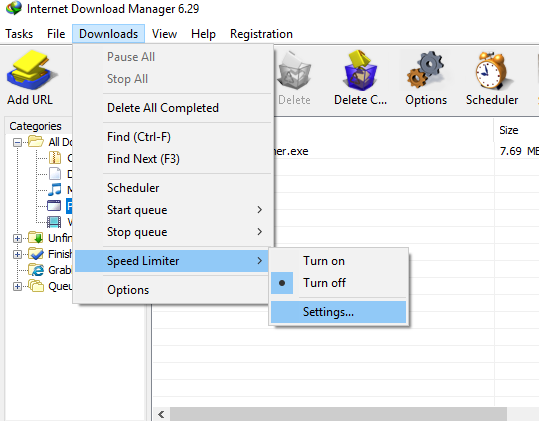
Task: Close the open Downloads menu
Action: tap(108, 34)
